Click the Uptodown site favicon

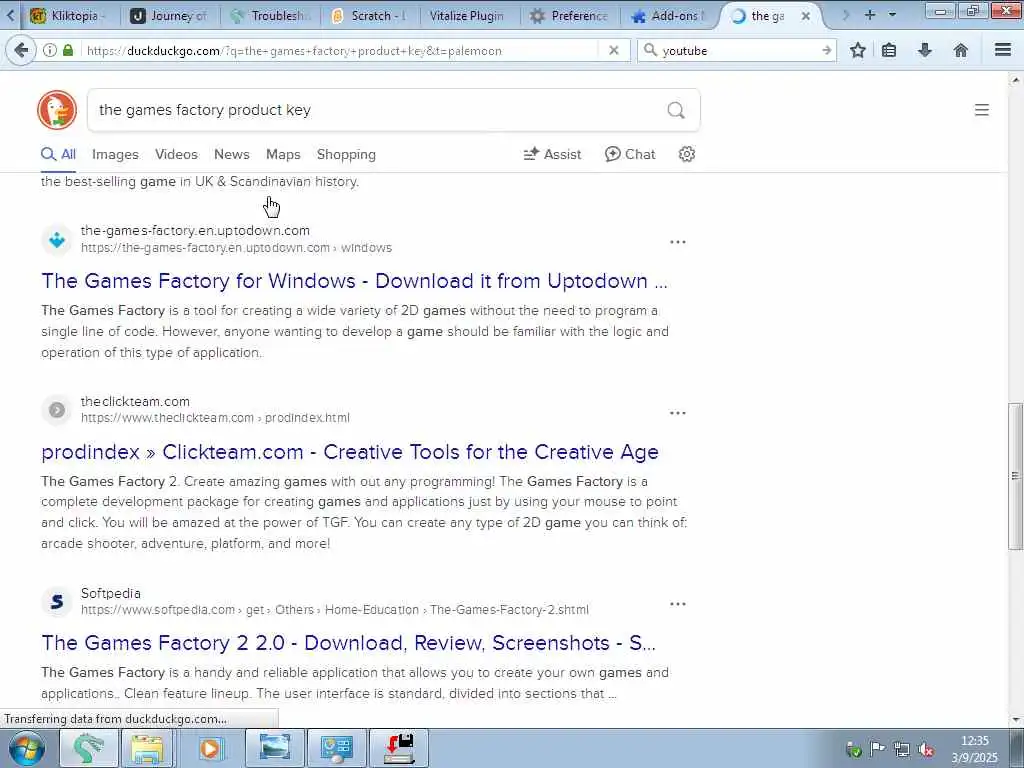(x=57, y=240)
